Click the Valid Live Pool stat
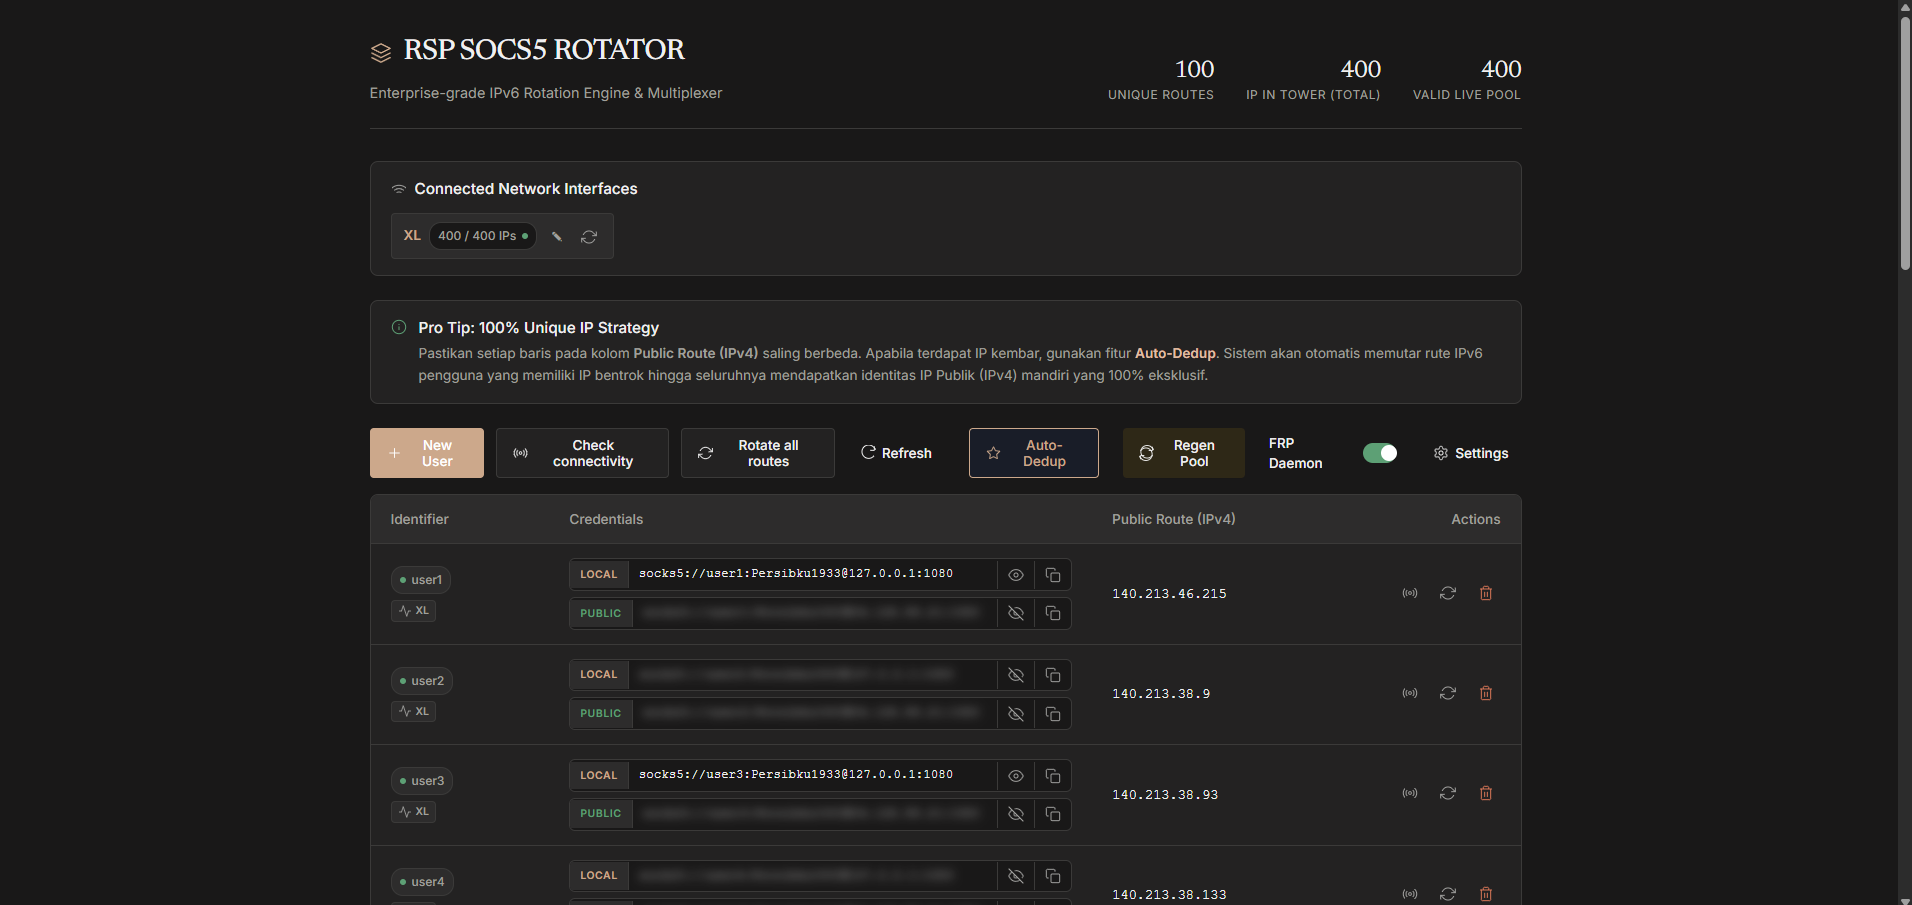This screenshot has height=905, width=1912. click(x=1466, y=80)
